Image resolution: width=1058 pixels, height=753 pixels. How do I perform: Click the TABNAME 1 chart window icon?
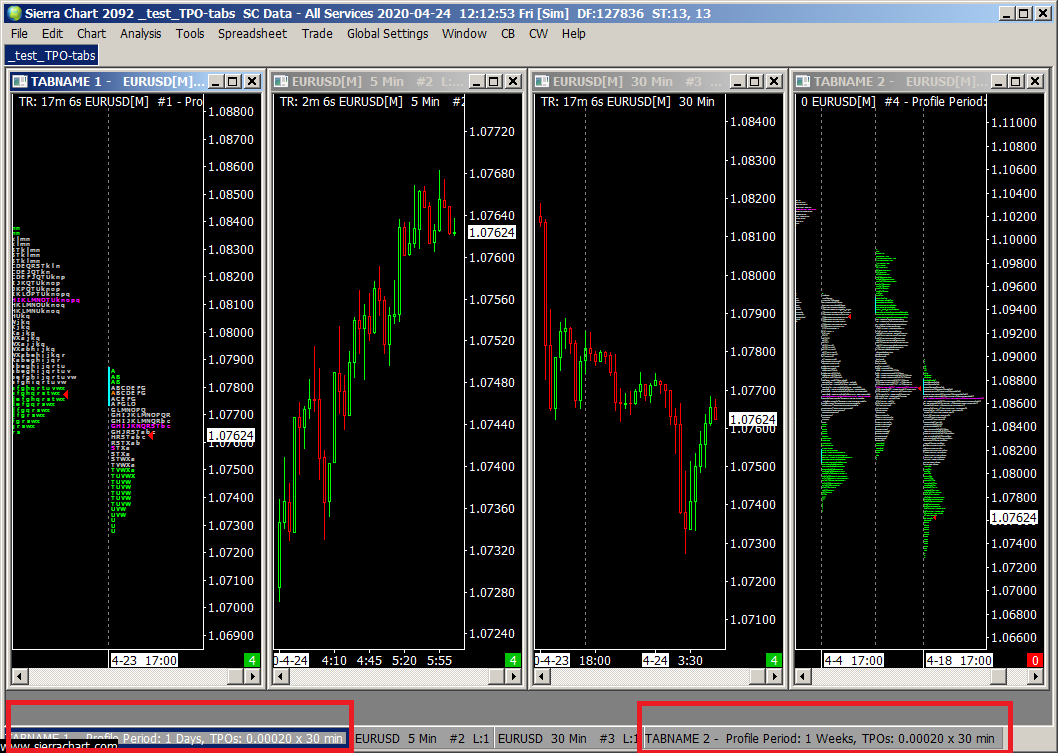click(20, 82)
